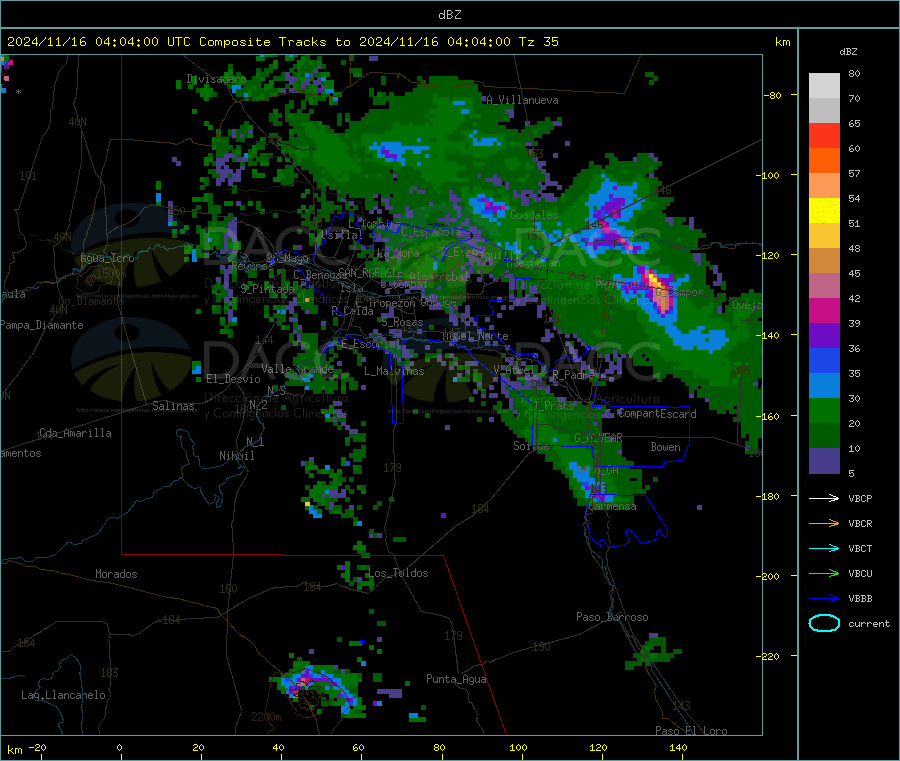
Task: Click the '80' value on the dBZ scale
Action: click(854, 73)
